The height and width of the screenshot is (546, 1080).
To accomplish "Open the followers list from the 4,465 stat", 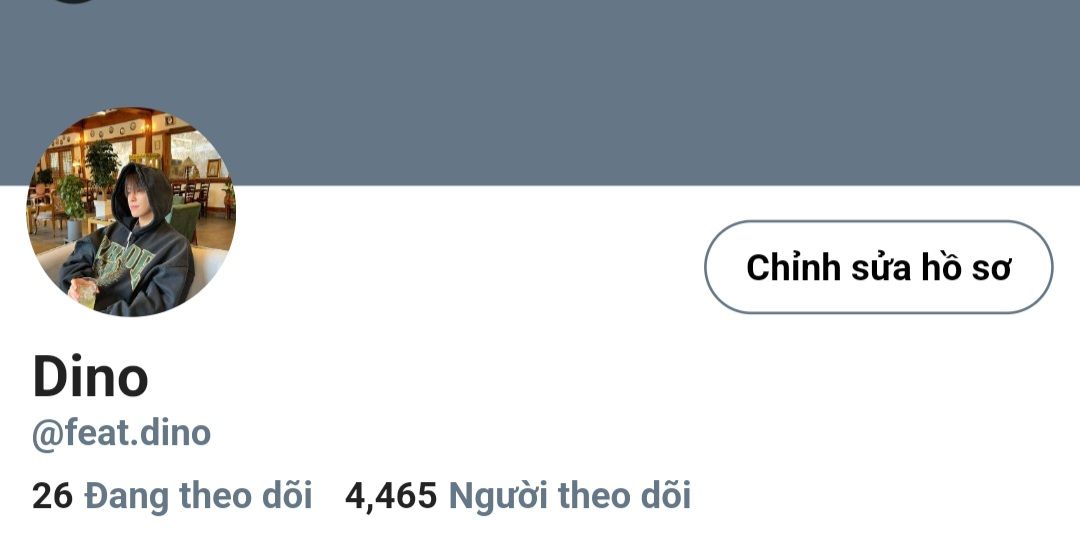I will 518,496.
